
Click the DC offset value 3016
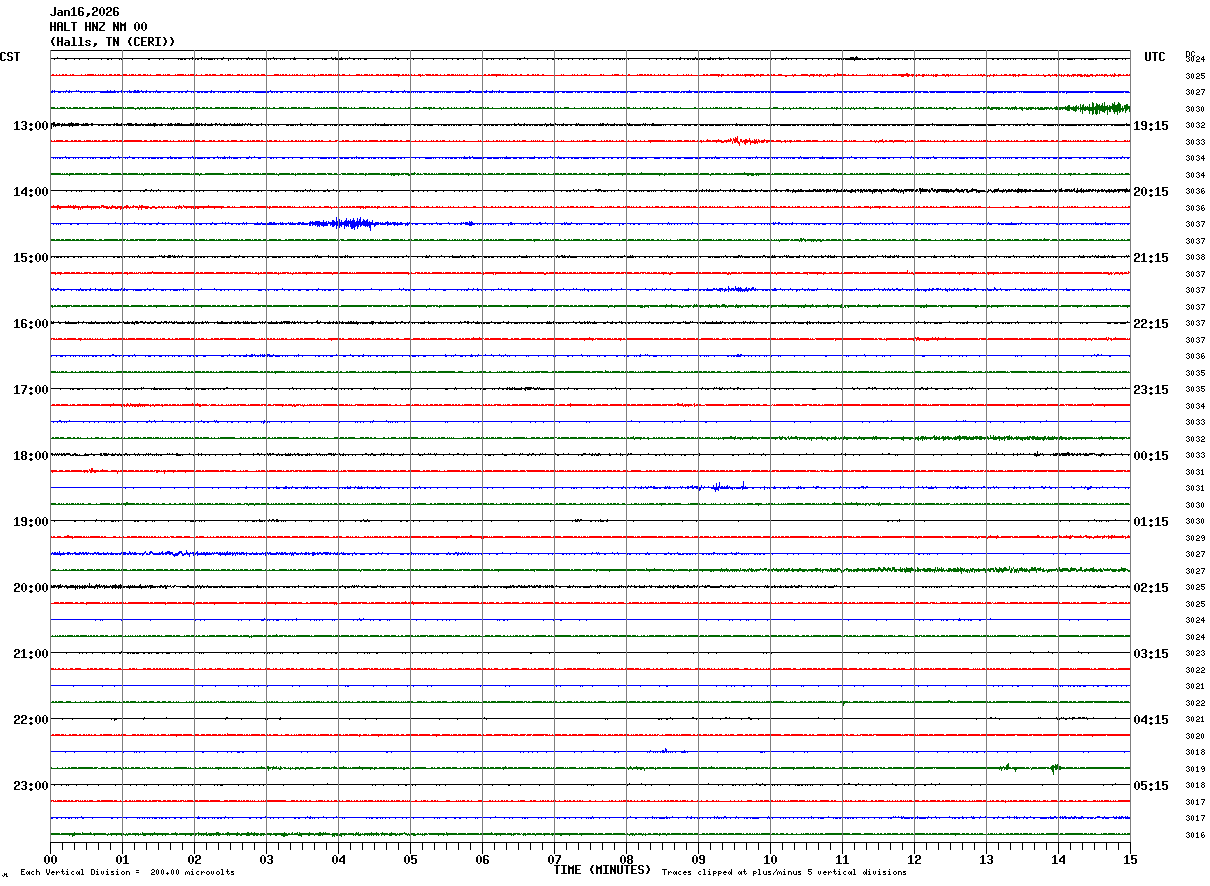tap(1195, 836)
